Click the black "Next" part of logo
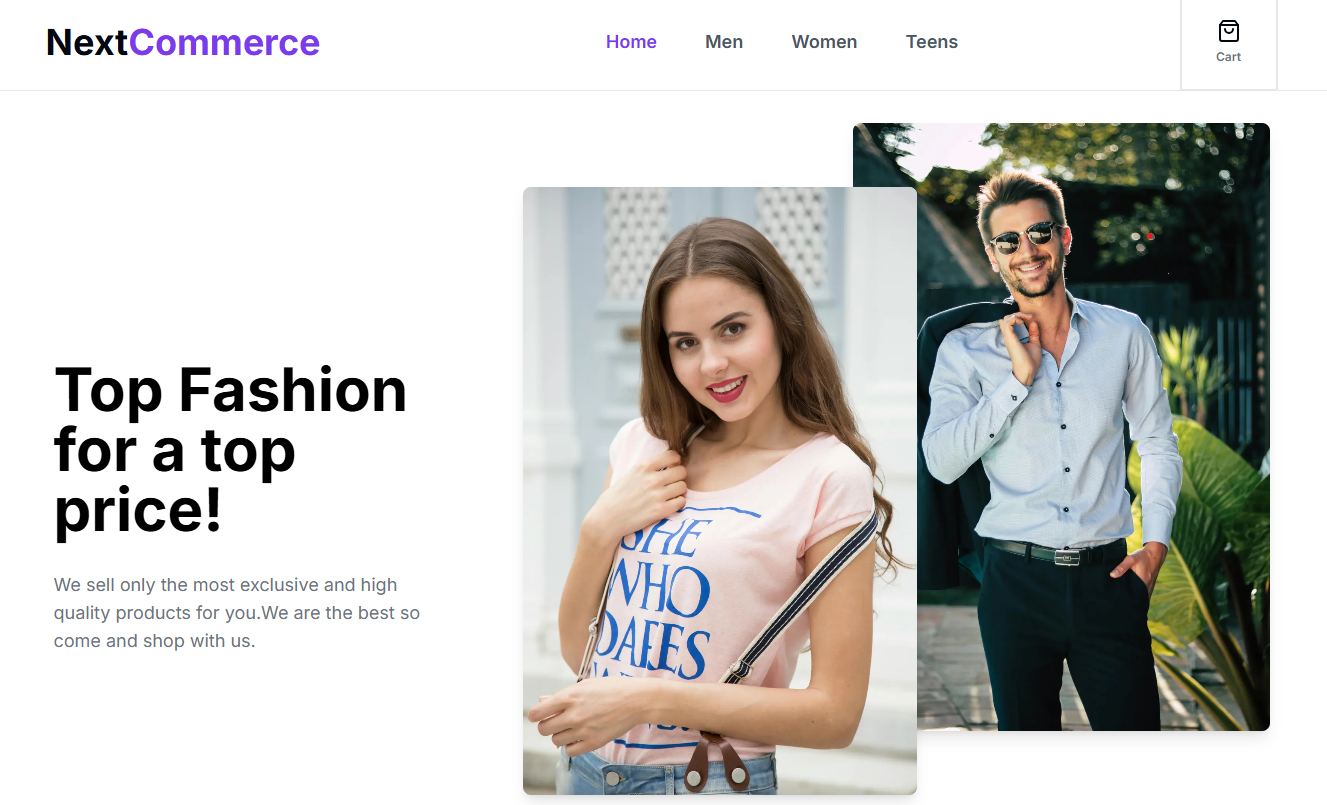Image resolution: width=1327 pixels, height=805 pixels. pos(87,43)
